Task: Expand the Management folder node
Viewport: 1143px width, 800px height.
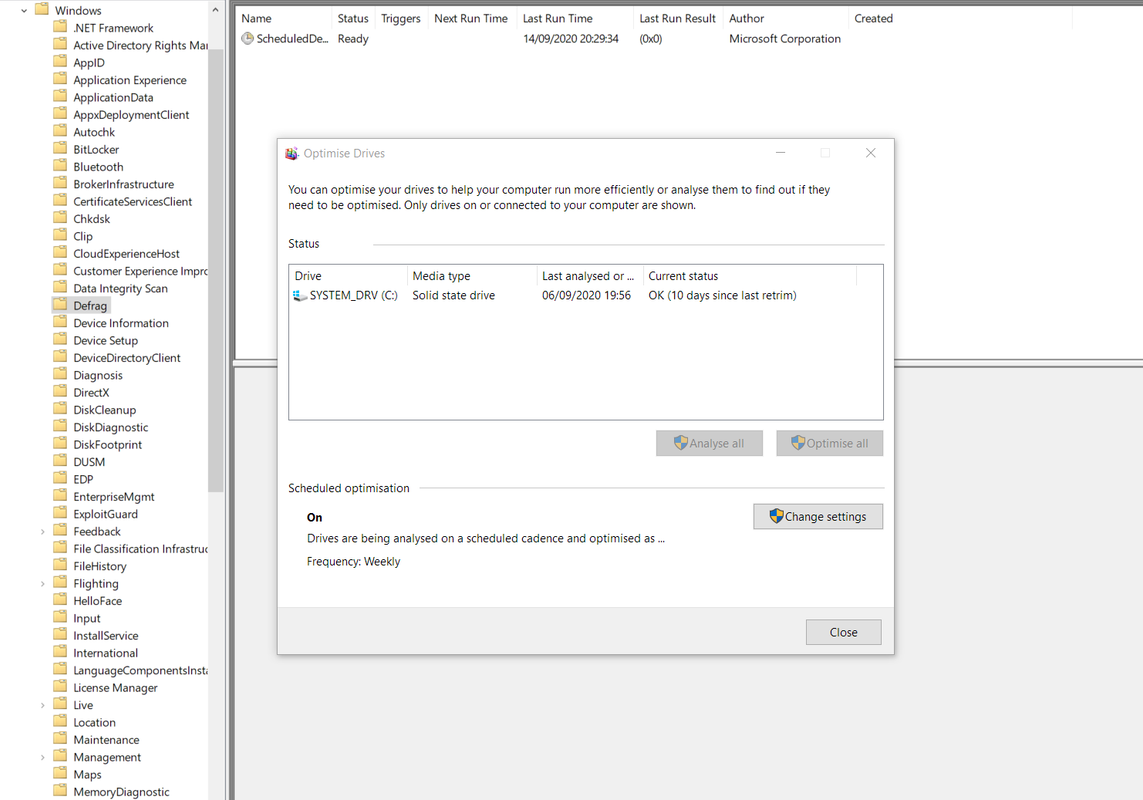Action: [42, 757]
